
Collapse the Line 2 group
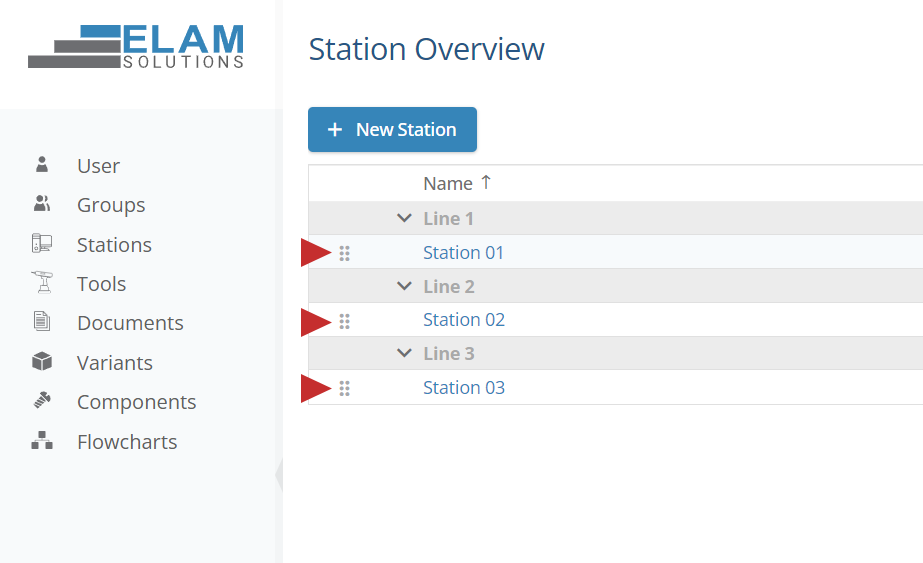click(x=404, y=286)
